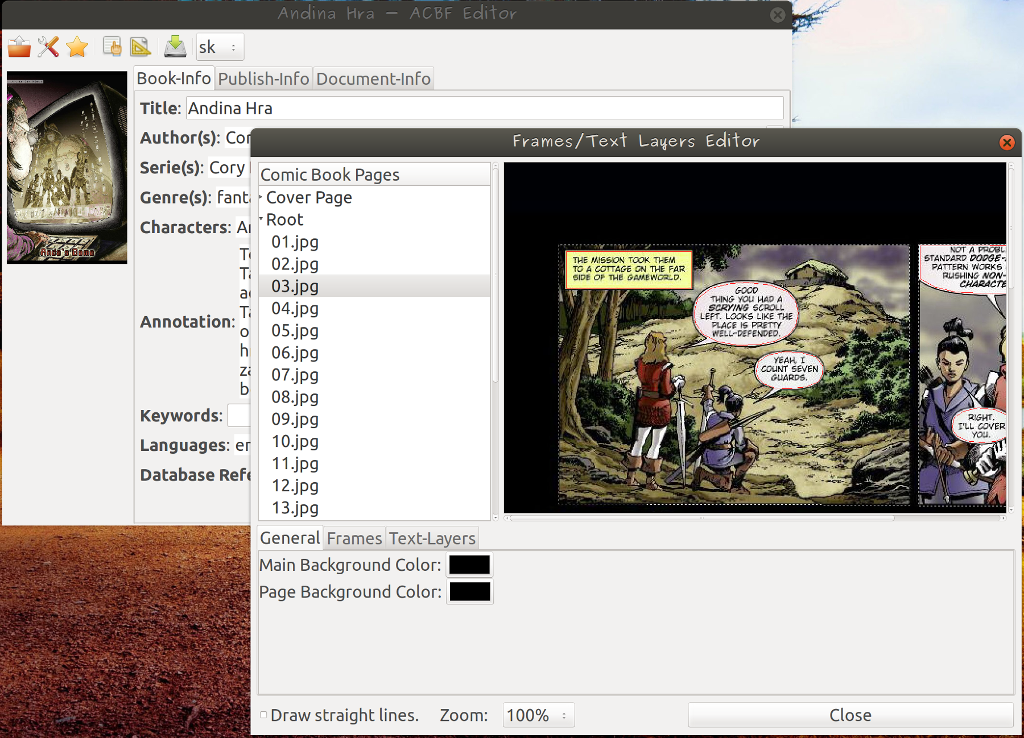Select the Root tree item

point(285,219)
